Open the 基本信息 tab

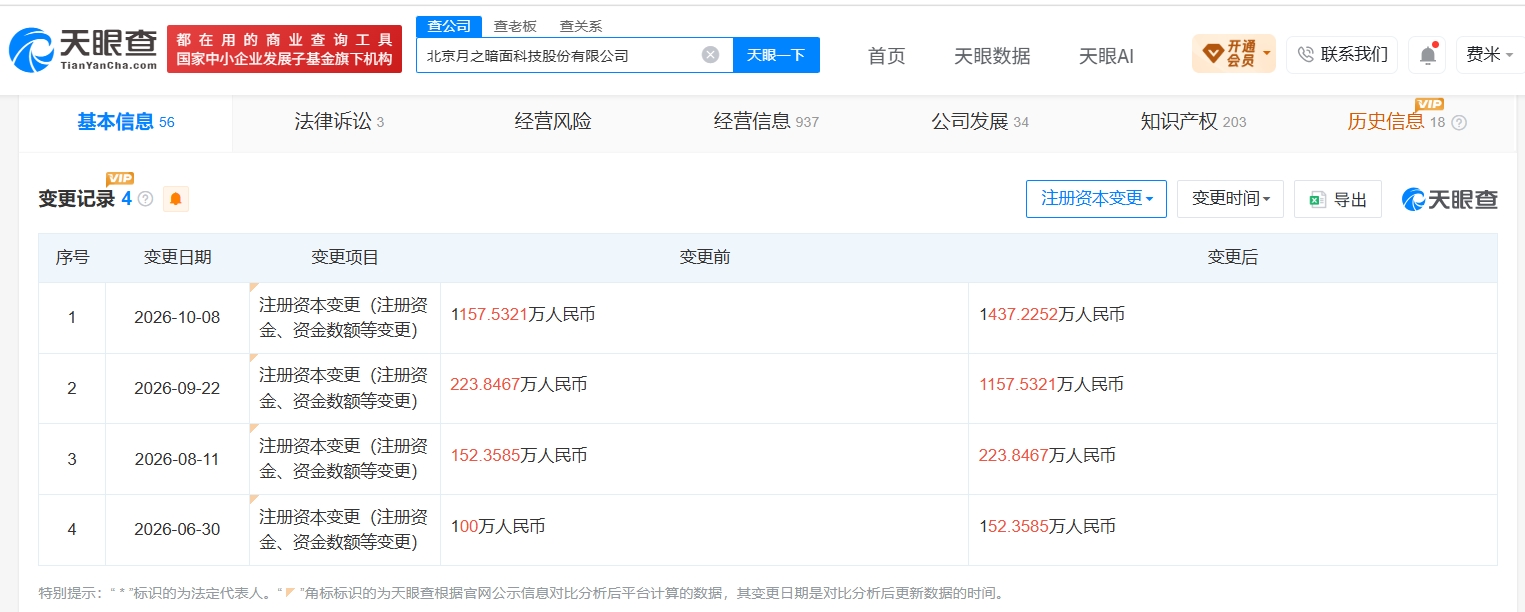click(126, 123)
